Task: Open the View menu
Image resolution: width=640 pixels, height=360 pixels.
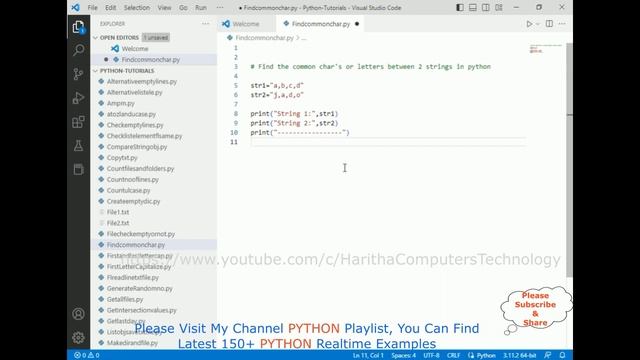Action: point(164,7)
